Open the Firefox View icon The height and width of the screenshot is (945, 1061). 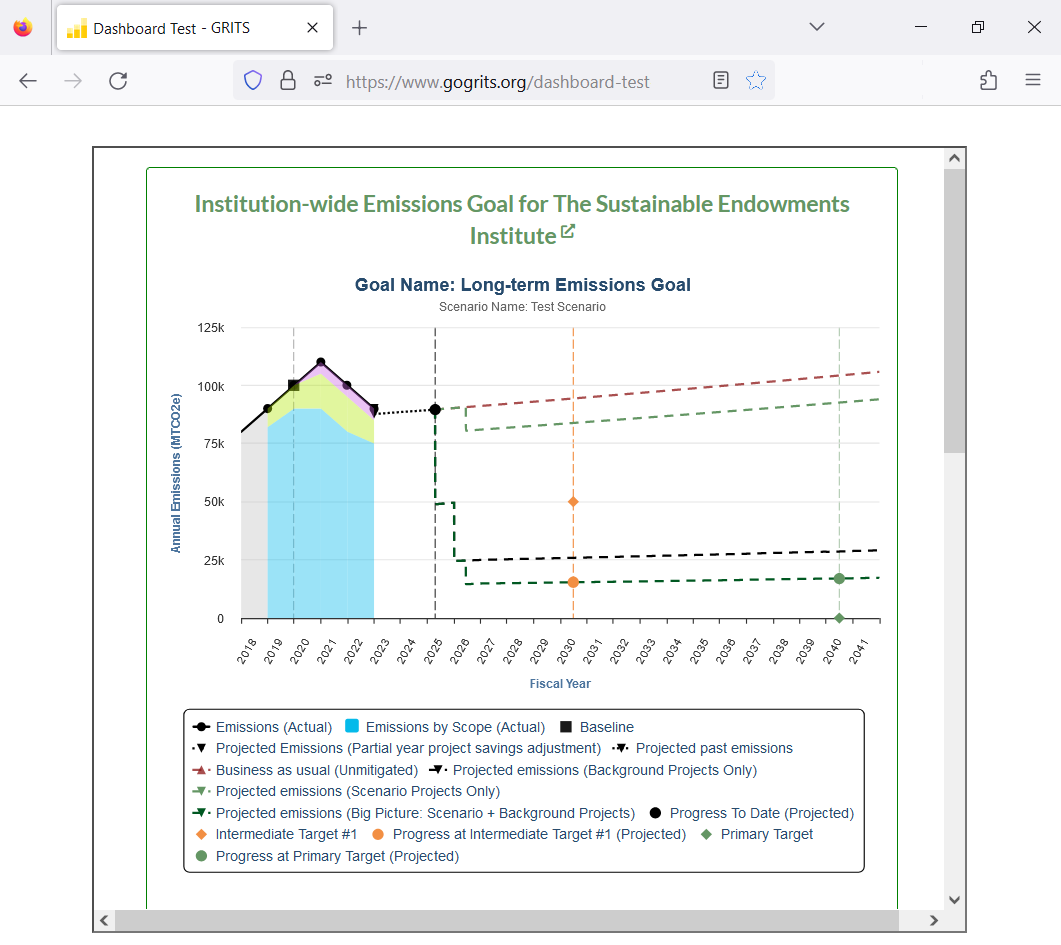click(x=23, y=28)
